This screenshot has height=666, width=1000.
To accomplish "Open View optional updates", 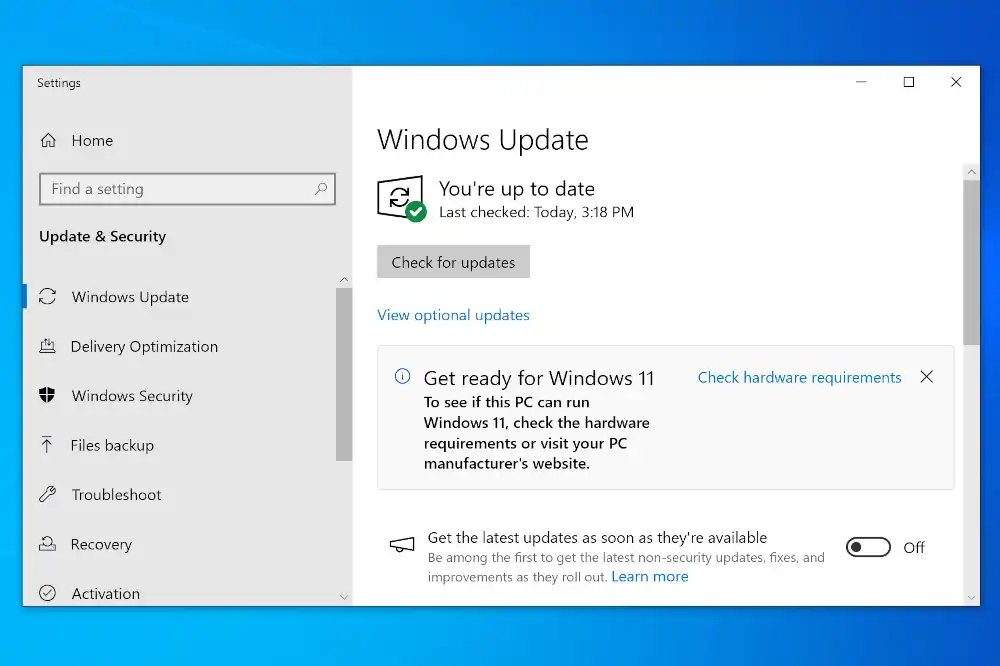I will [453, 315].
